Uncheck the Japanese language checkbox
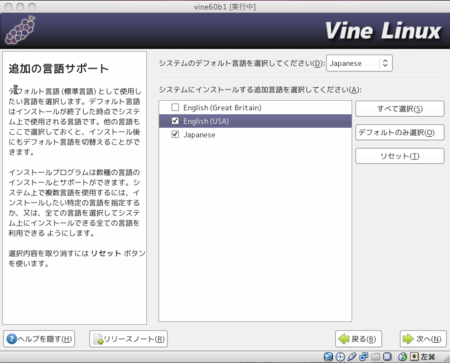The image size is (450, 363). pos(175,134)
